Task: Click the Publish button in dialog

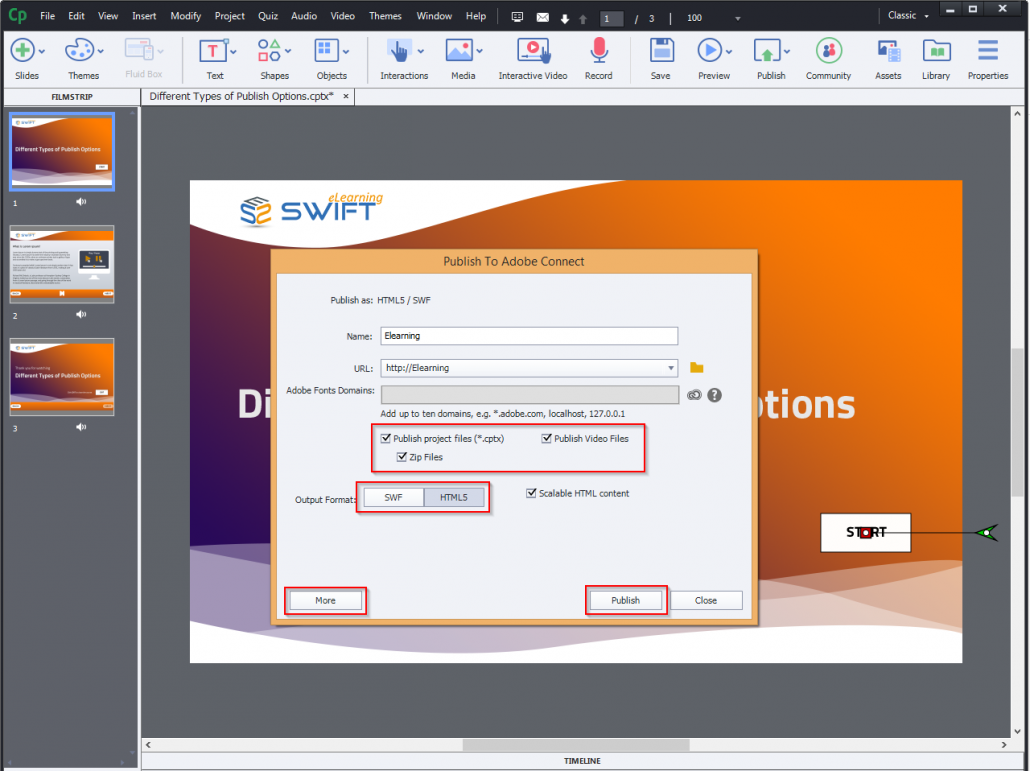Action: (x=625, y=600)
